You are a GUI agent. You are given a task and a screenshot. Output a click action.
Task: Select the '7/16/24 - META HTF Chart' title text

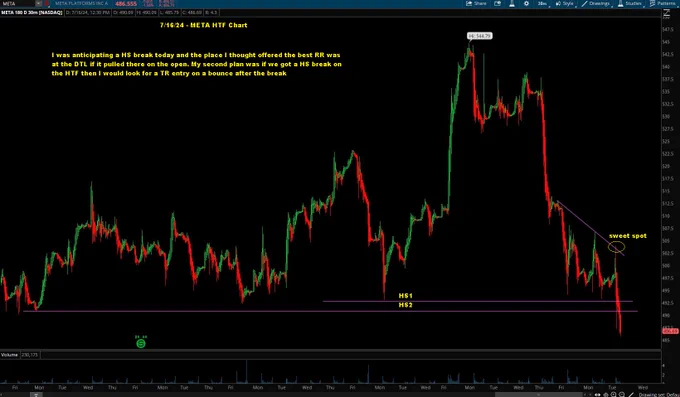point(203,25)
